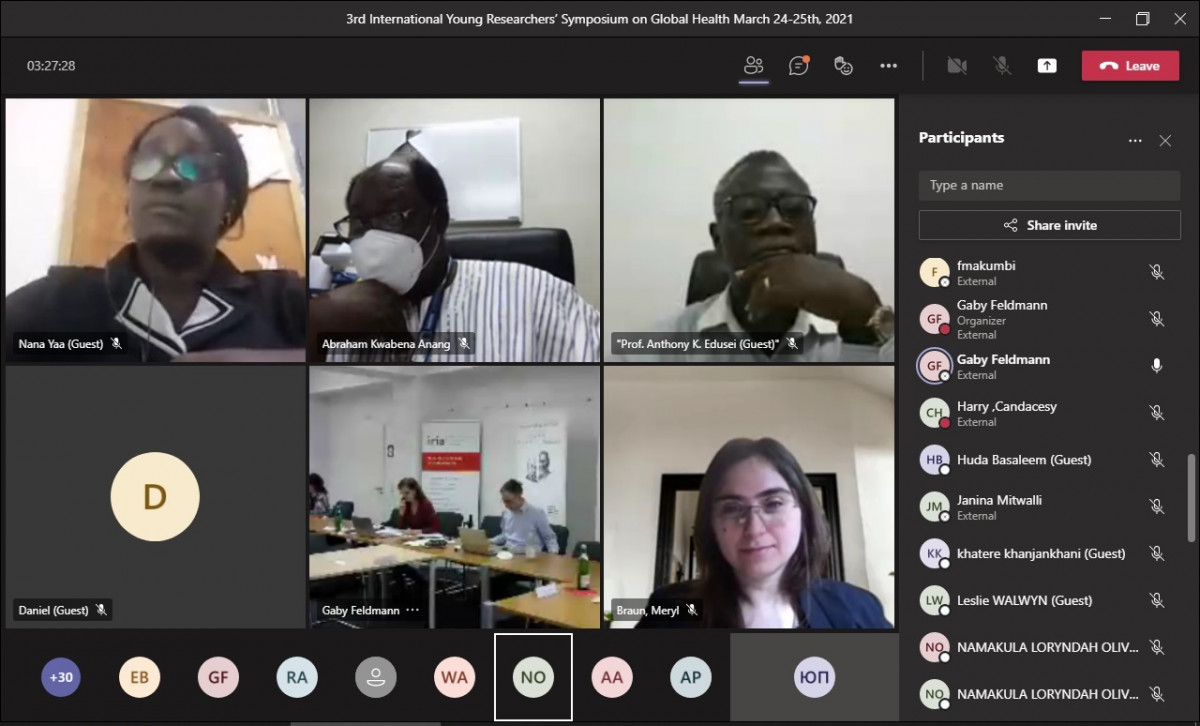Toggle the camera on
The height and width of the screenshot is (726, 1200).
click(957, 66)
